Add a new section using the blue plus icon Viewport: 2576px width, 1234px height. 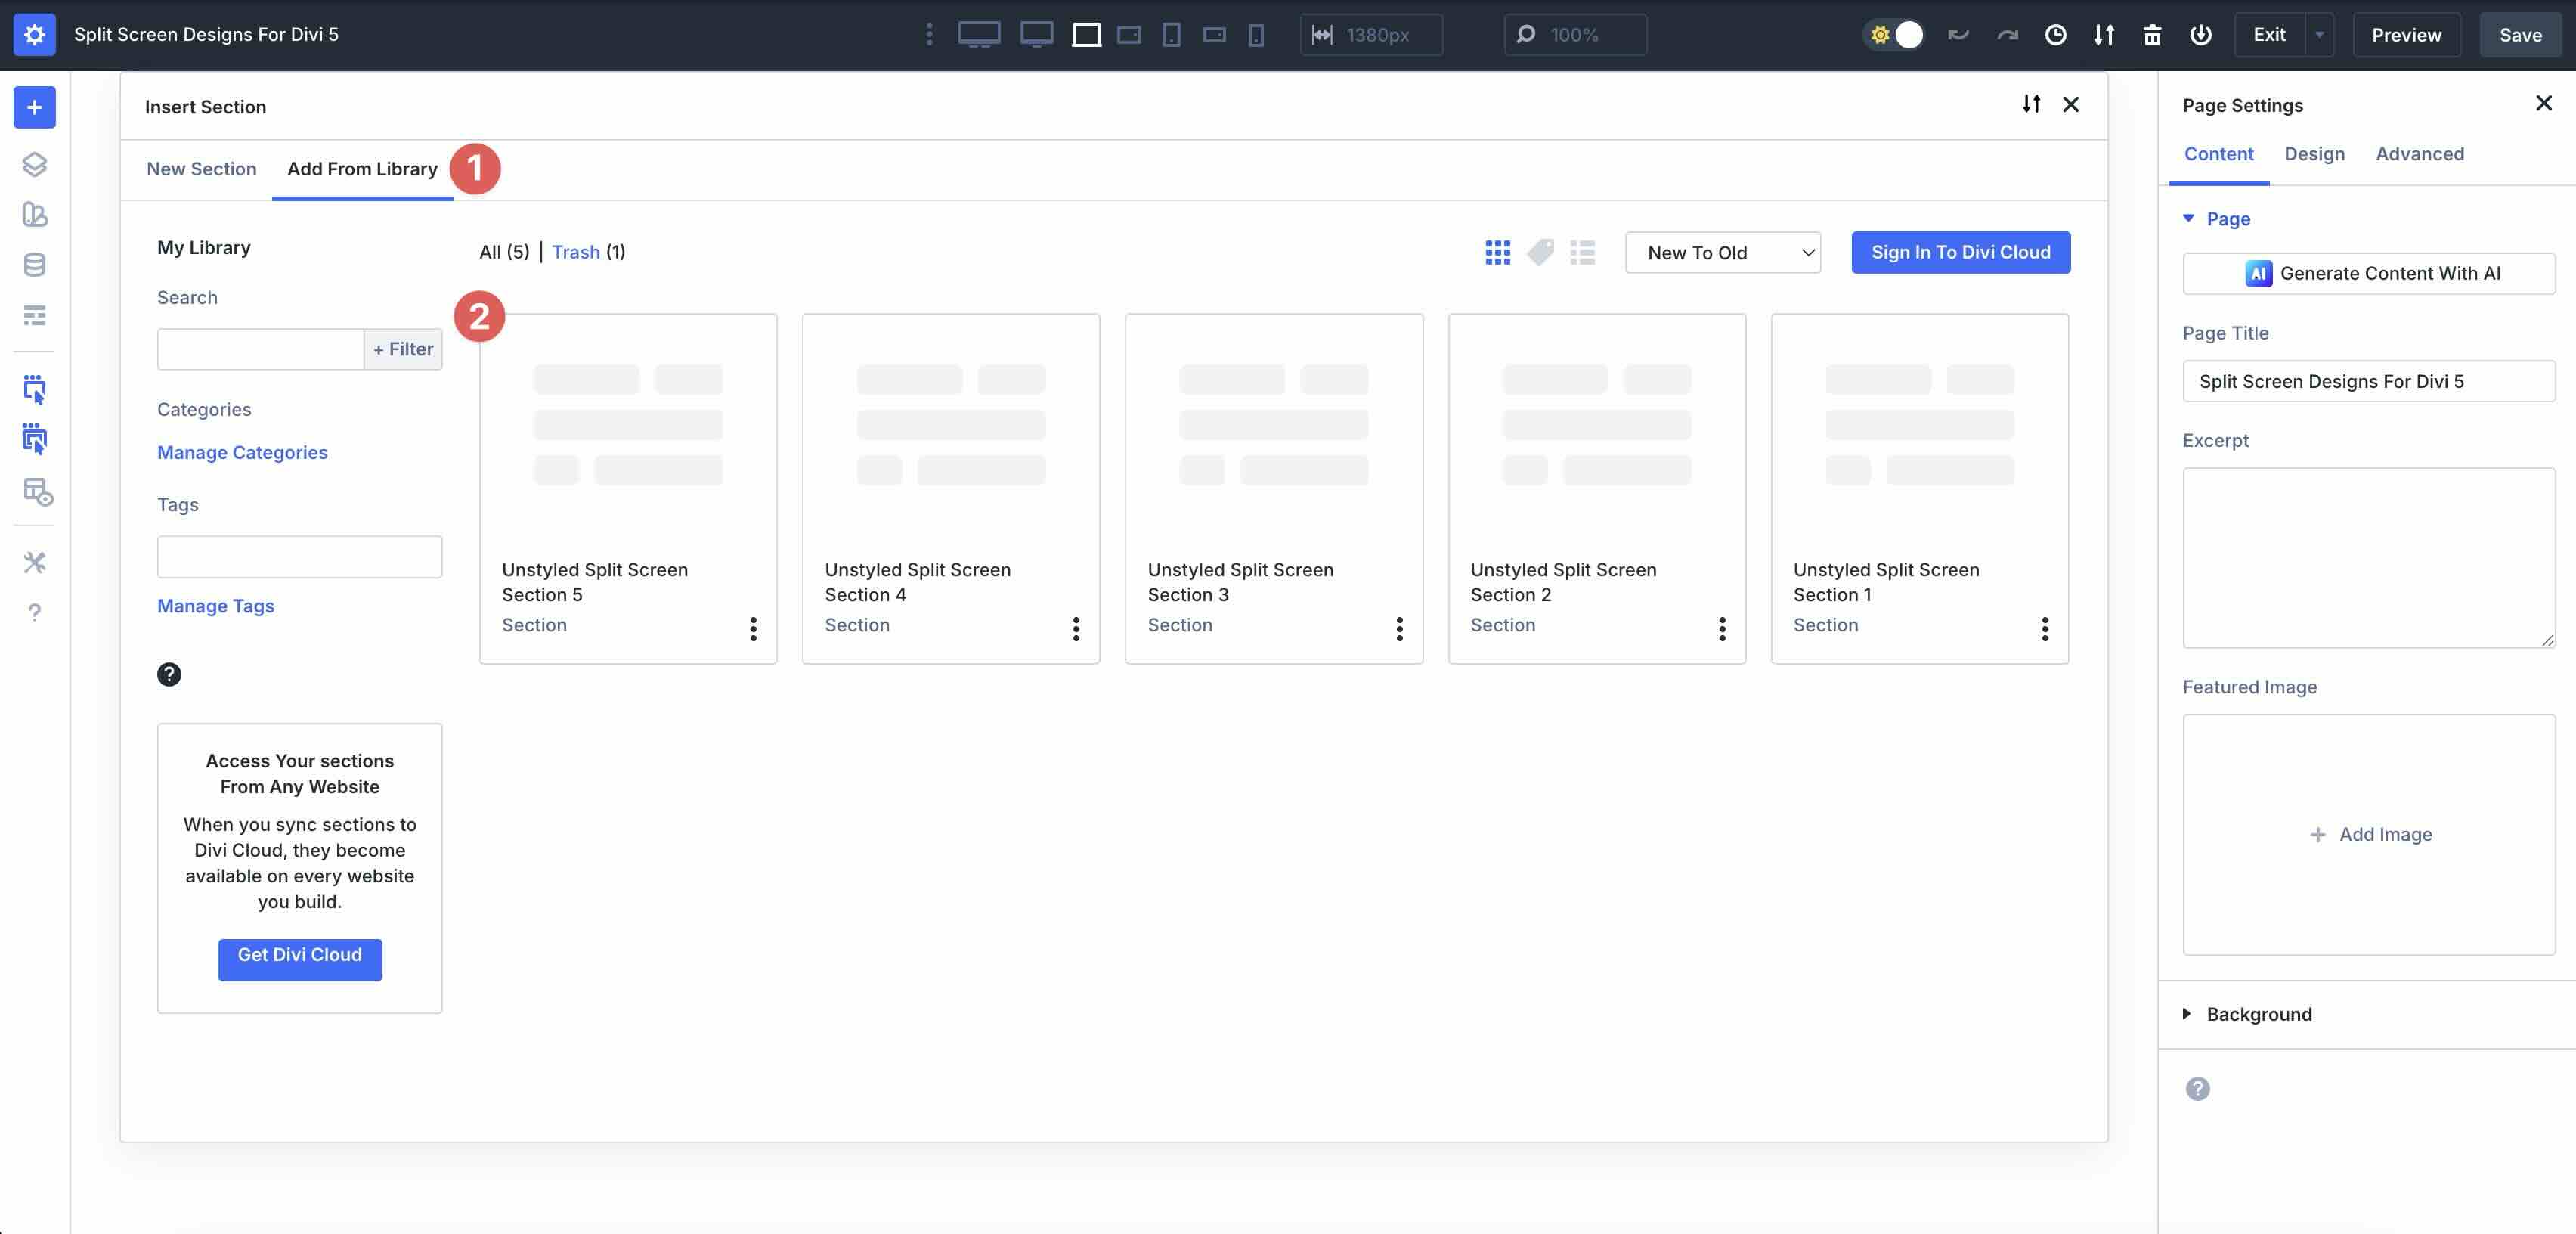click(x=34, y=107)
